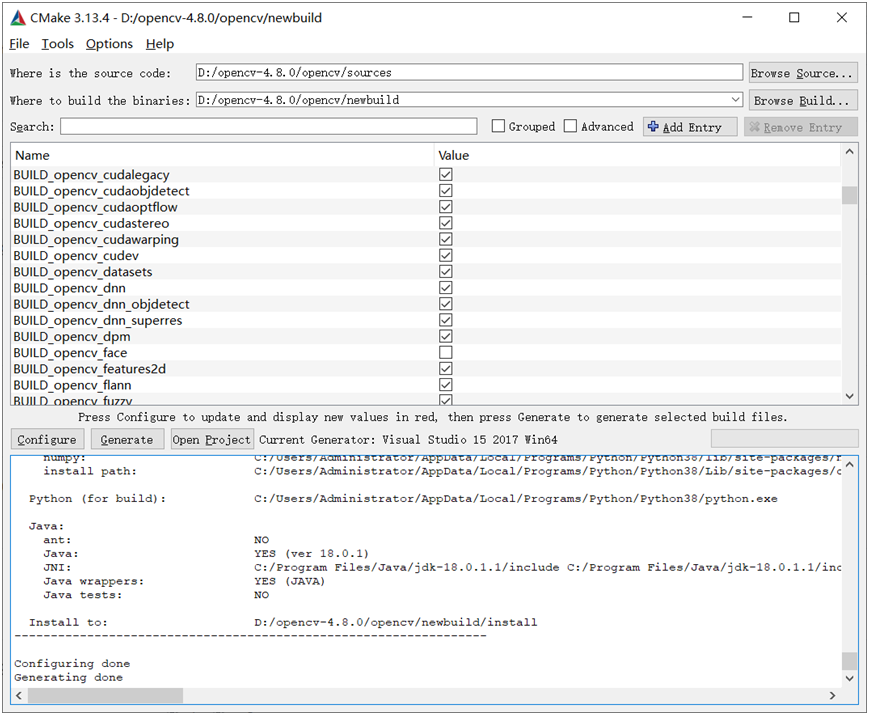The image size is (869, 715).
Task: Click the progress bar beside generator label
Action: (x=784, y=438)
